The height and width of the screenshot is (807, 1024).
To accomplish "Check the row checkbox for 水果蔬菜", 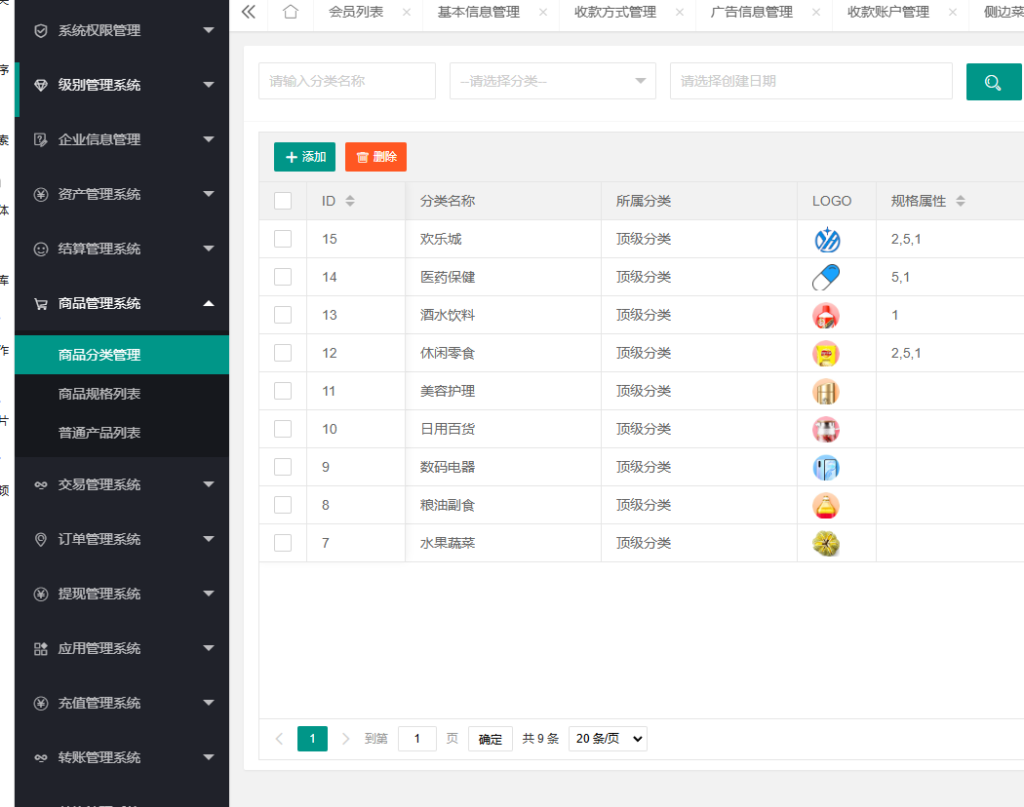I will click(x=282, y=543).
